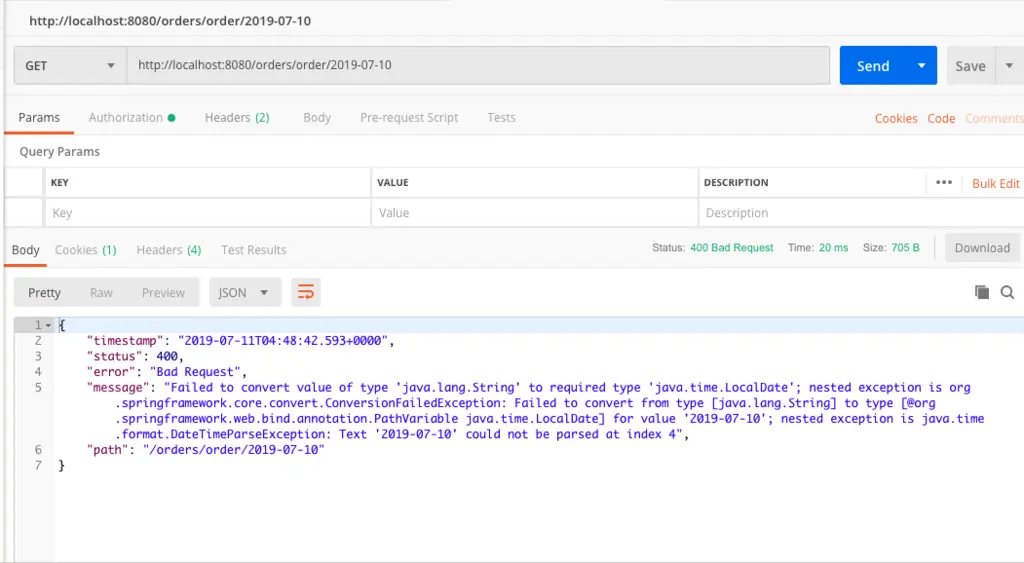Viewport: 1024px width, 563px height.
Task: Click the "error": "Bad Request" line
Action: (x=167, y=372)
